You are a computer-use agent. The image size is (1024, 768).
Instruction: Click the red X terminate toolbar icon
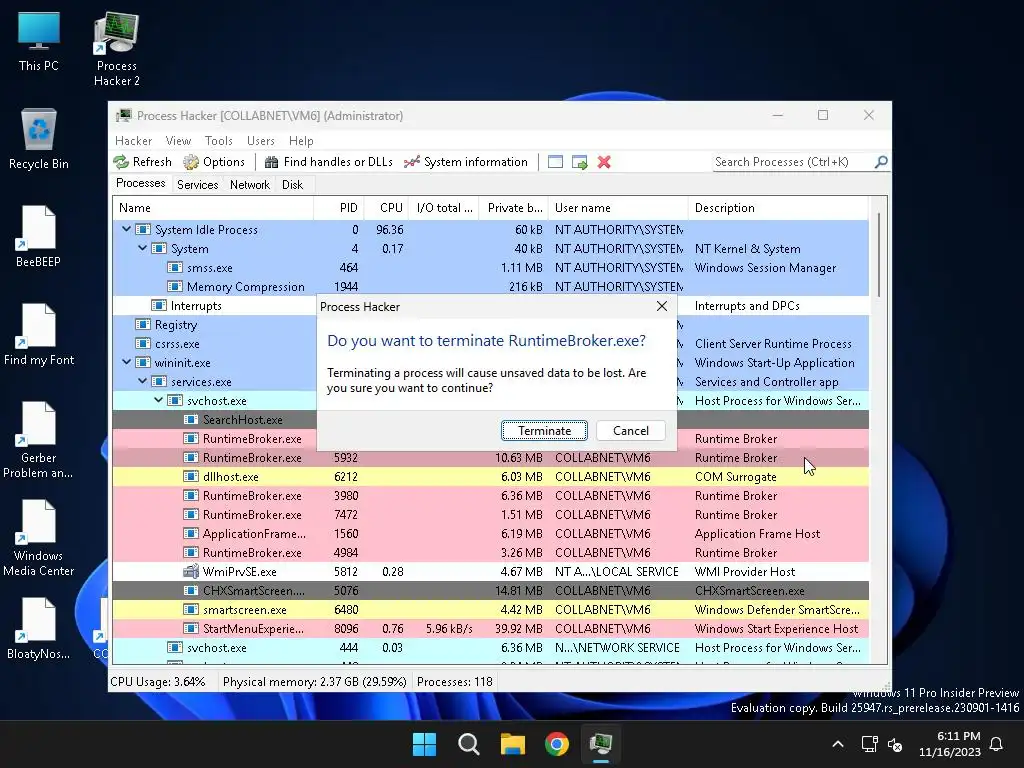click(x=604, y=162)
